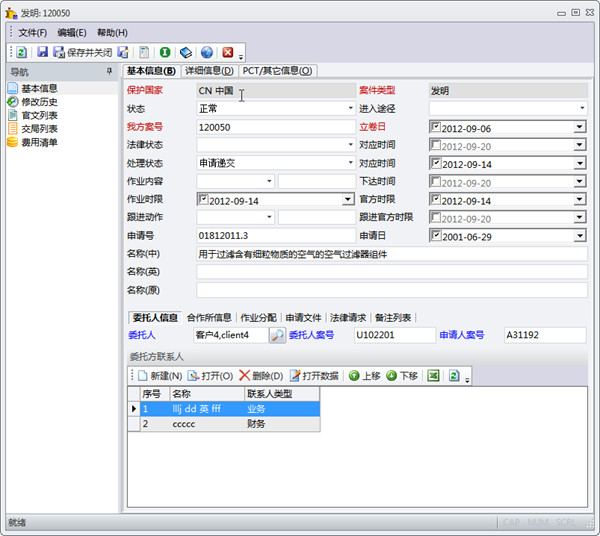
Task: Toggle the 立卷日 date checkbox
Action: point(435,127)
